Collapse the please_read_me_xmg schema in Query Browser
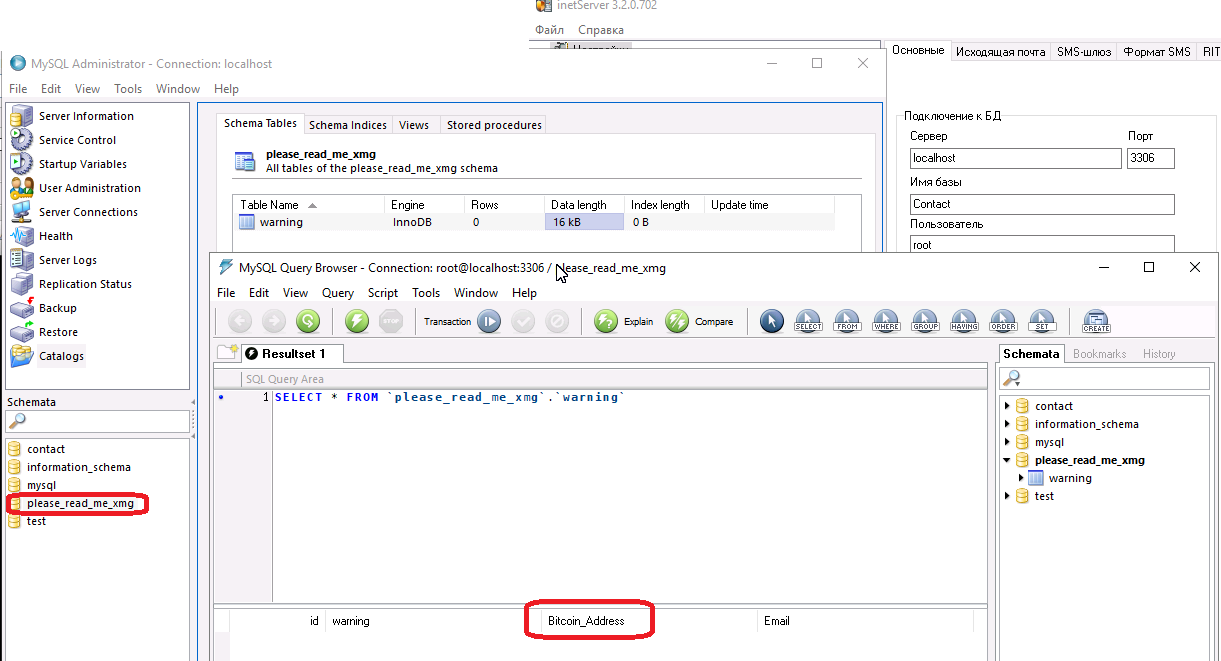This screenshot has width=1221, height=661. point(1007,460)
